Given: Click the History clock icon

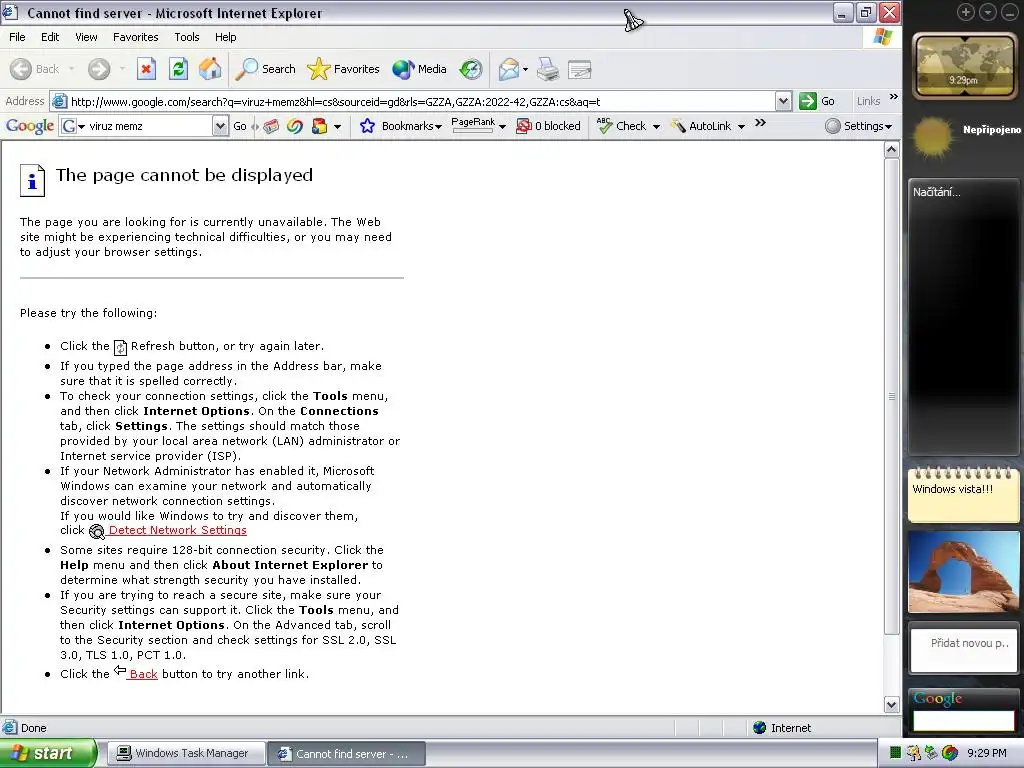Looking at the screenshot, I should click(470, 69).
